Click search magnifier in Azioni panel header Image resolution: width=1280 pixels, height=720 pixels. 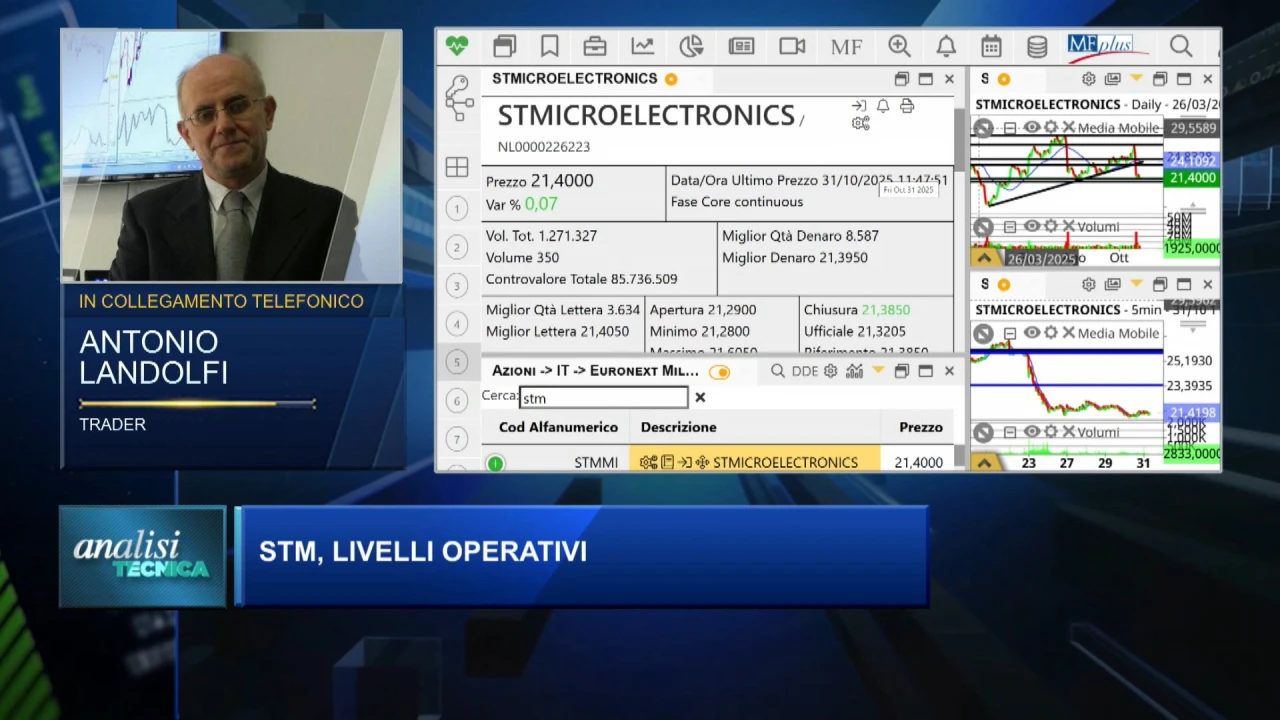point(778,371)
